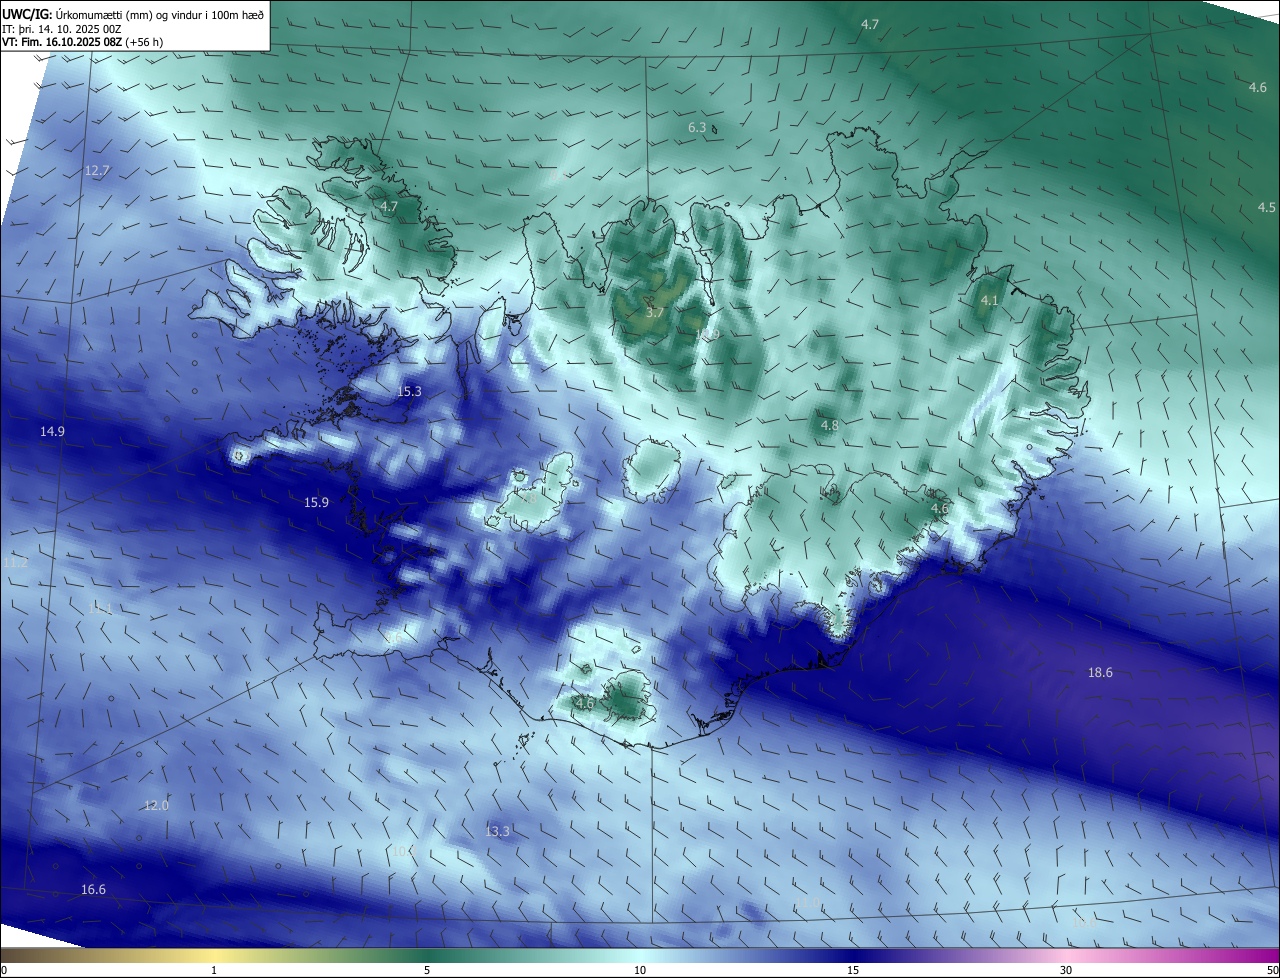Click the 14.9 value label
The image size is (1280, 978).
[52, 431]
